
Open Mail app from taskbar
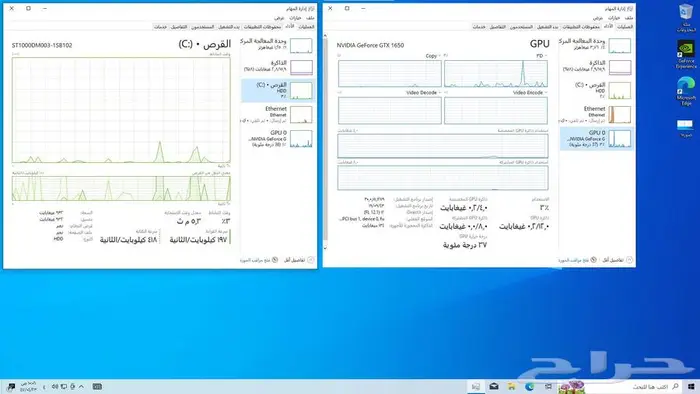pyautogui.click(x=494, y=386)
